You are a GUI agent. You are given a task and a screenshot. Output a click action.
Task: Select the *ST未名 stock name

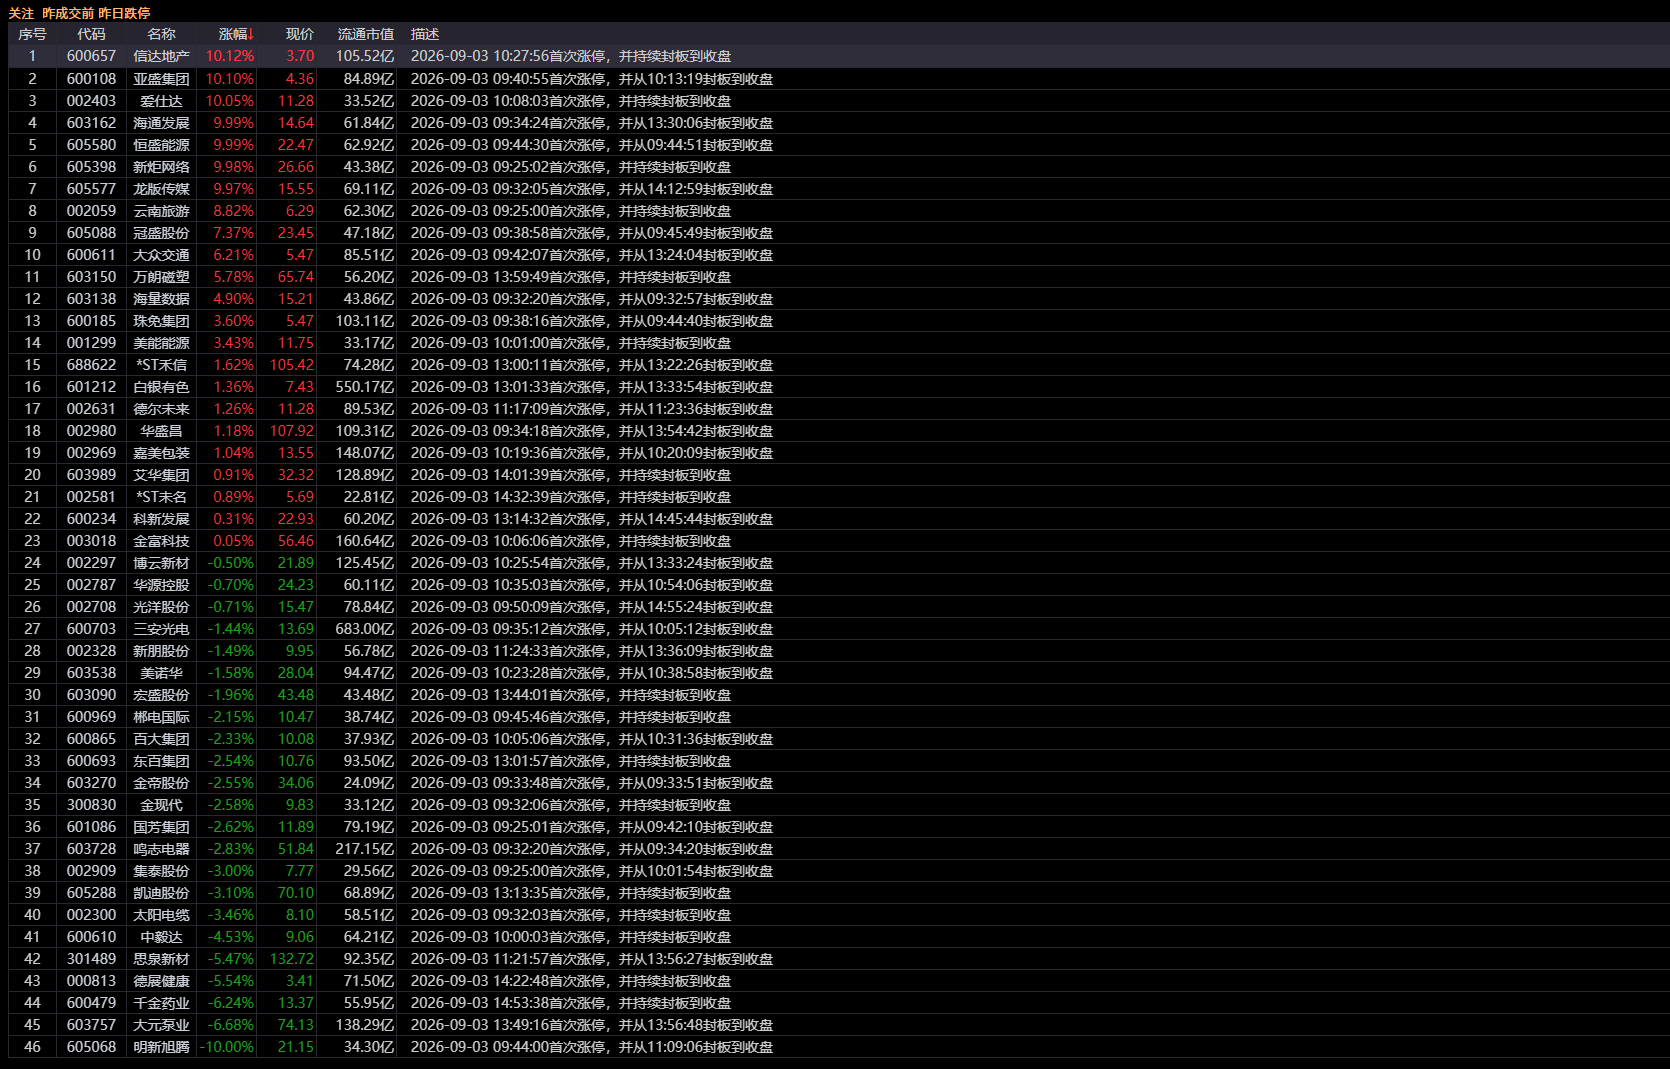point(161,496)
